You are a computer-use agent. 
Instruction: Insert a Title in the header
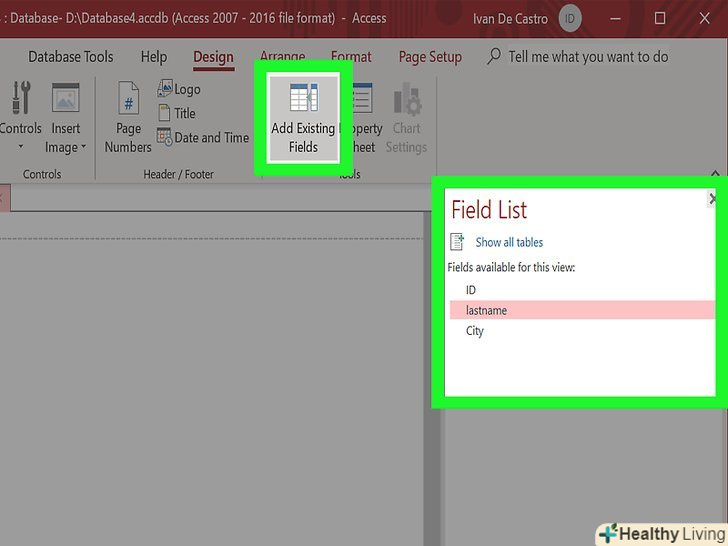177,113
